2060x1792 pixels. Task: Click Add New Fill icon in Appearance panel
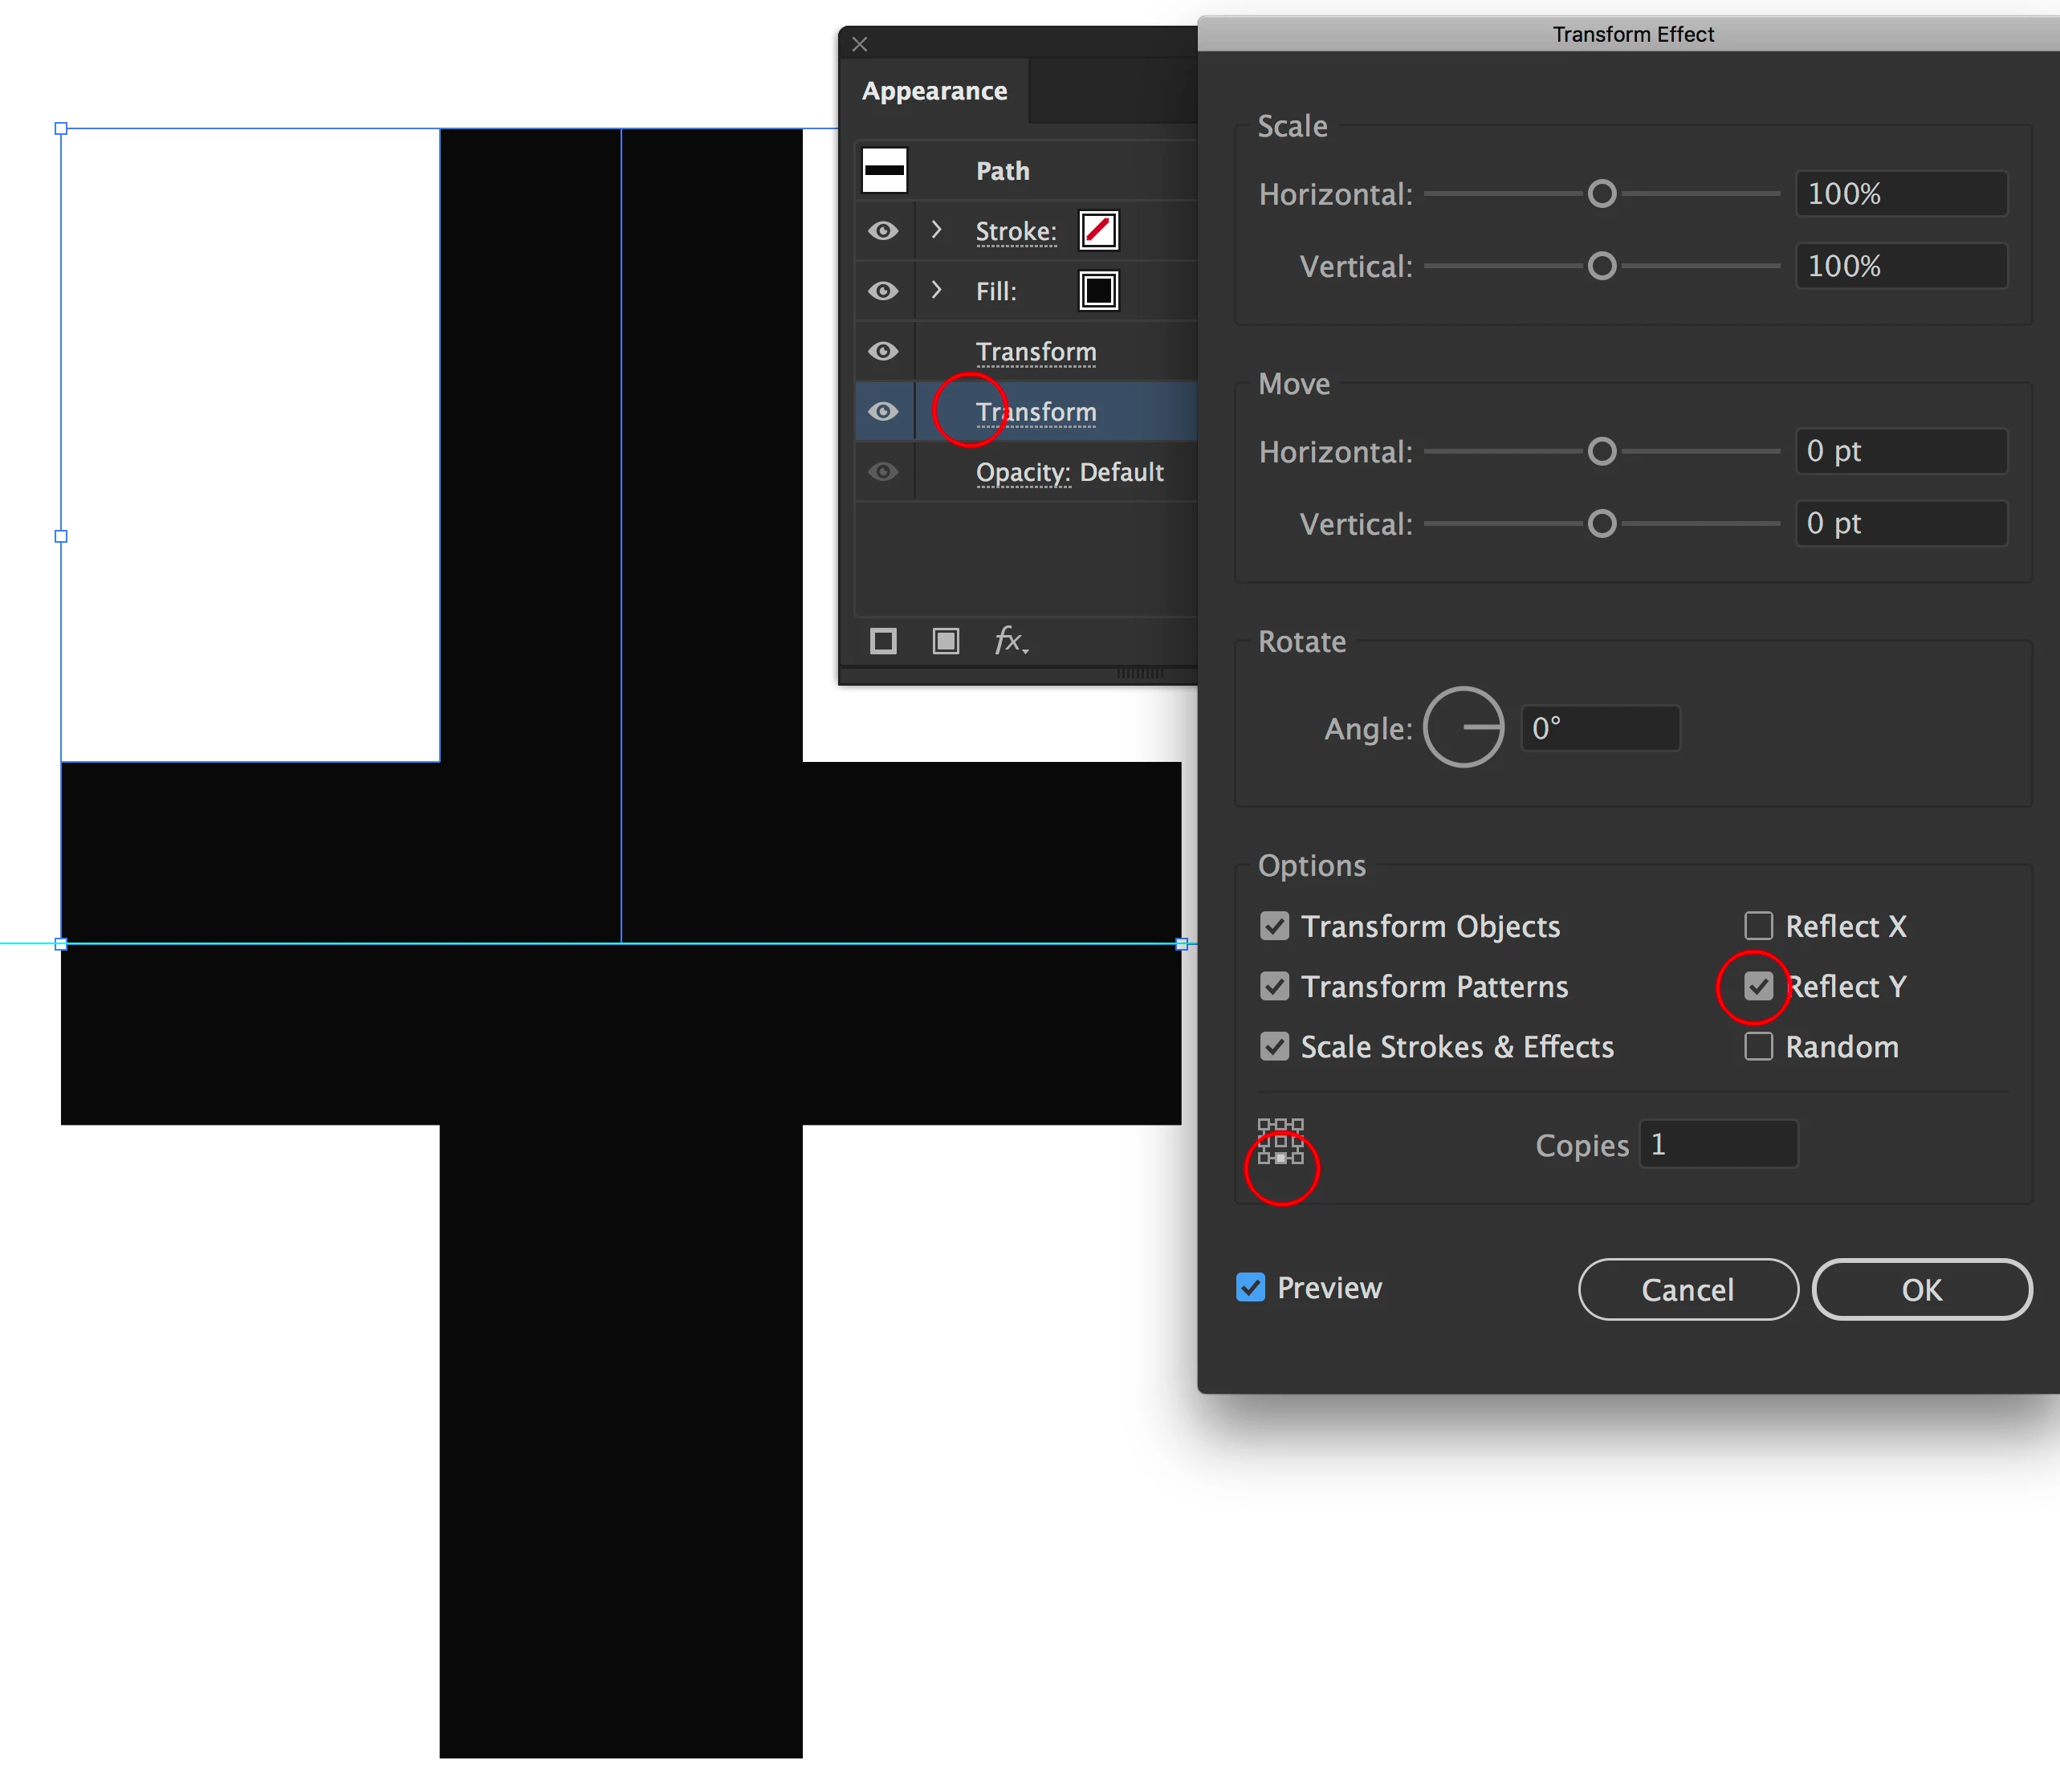(x=945, y=641)
